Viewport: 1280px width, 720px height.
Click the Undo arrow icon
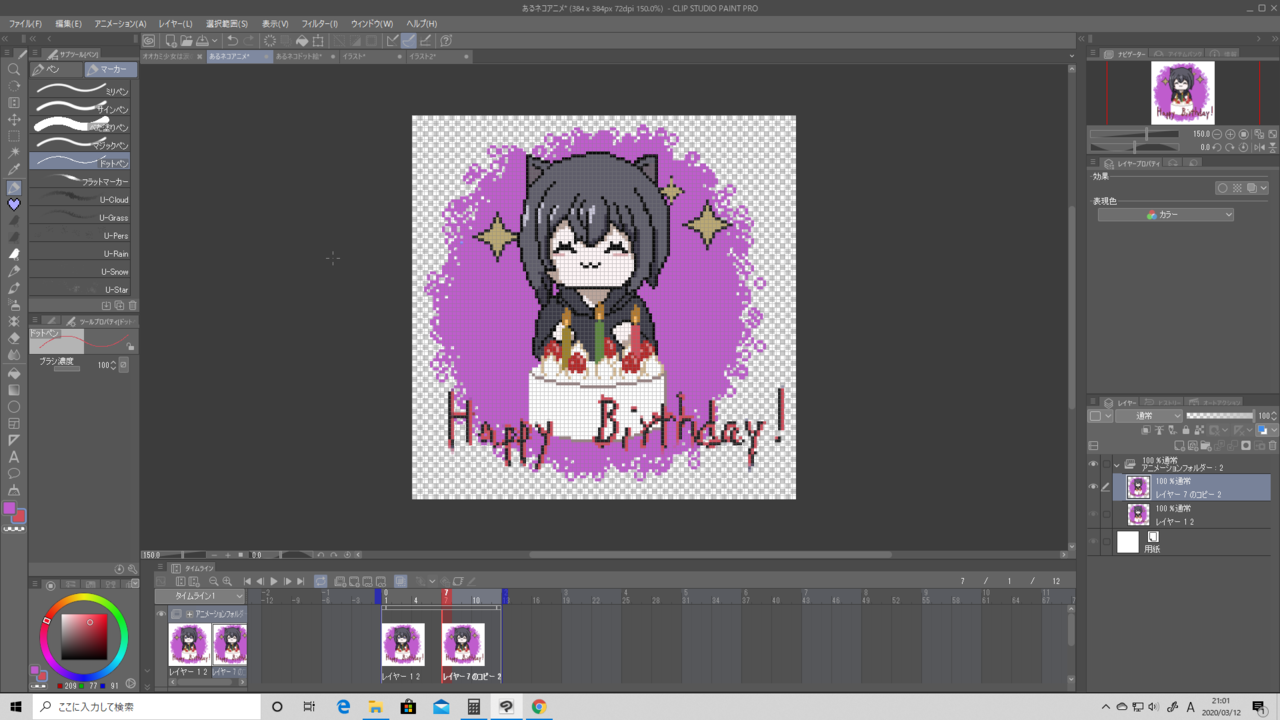click(x=232, y=41)
